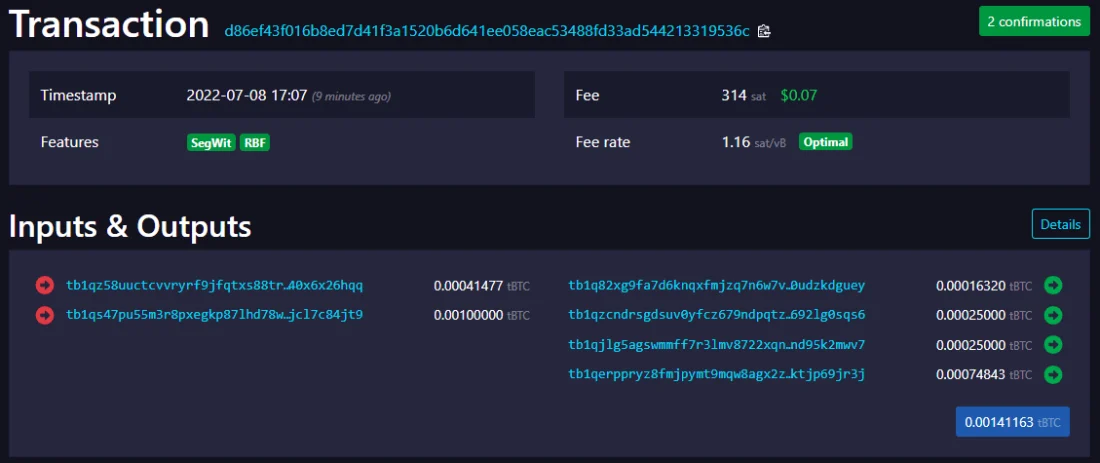Click the RBF feature badge

pyautogui.click(x=255, y=142)
